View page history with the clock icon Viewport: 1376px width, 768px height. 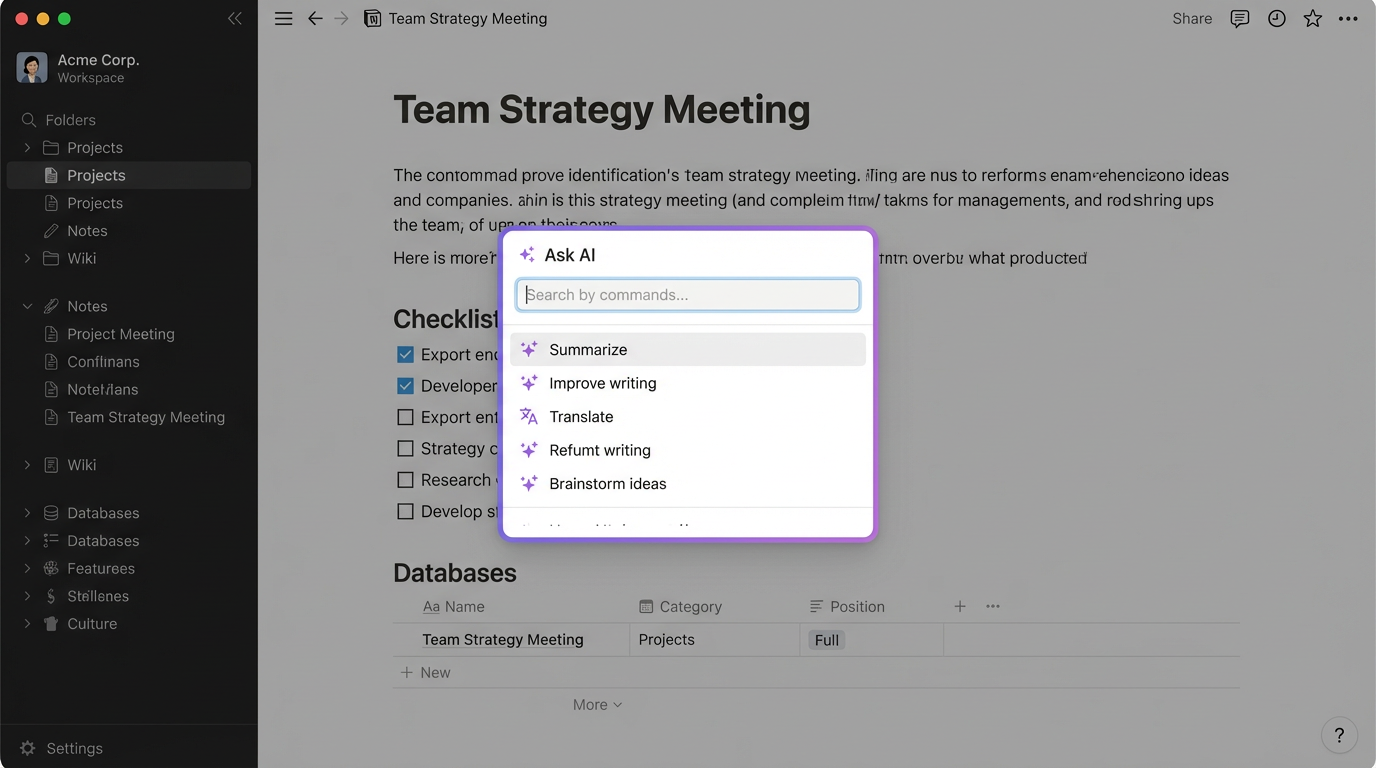[1276, 18]
